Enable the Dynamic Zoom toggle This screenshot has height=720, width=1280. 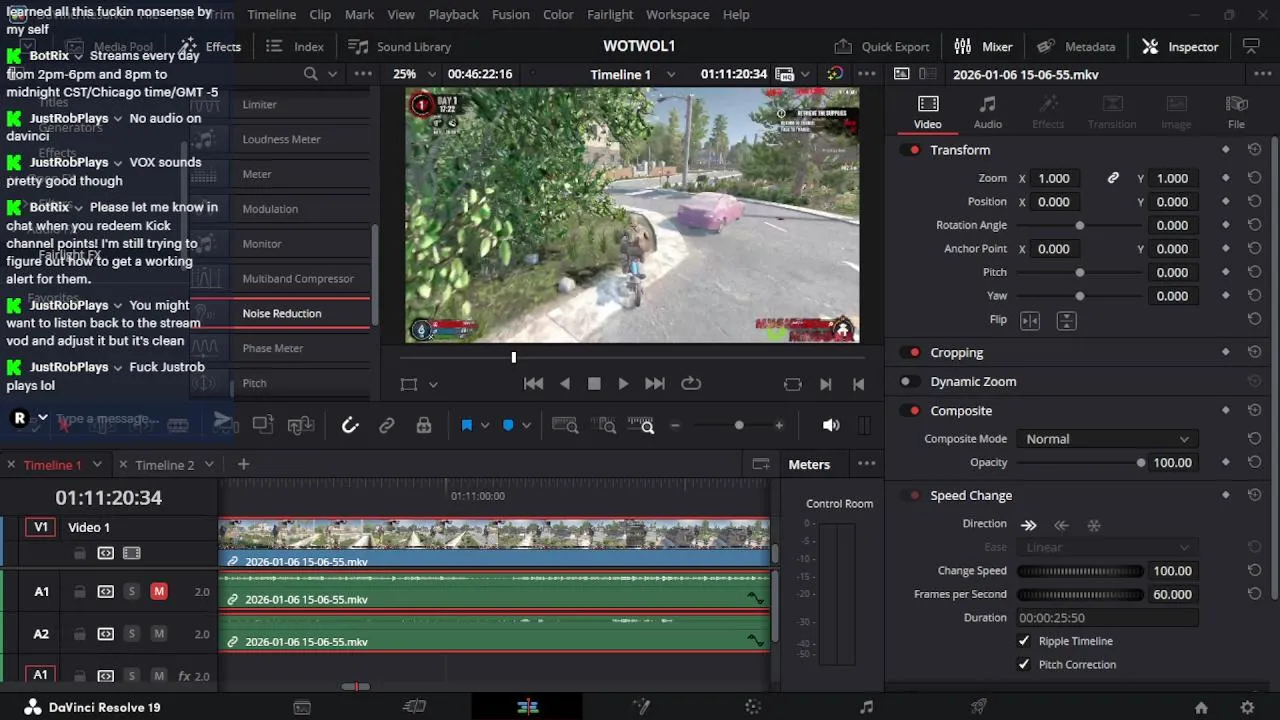[908, 382]
